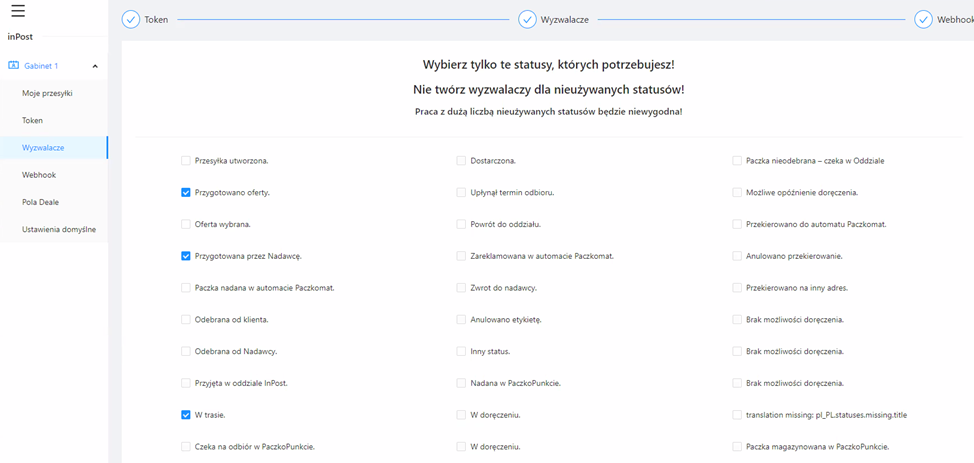Check Przekierowano na inny adres checkbox
The height and width of the screenshot is (463, 974).
pos(737,288)
